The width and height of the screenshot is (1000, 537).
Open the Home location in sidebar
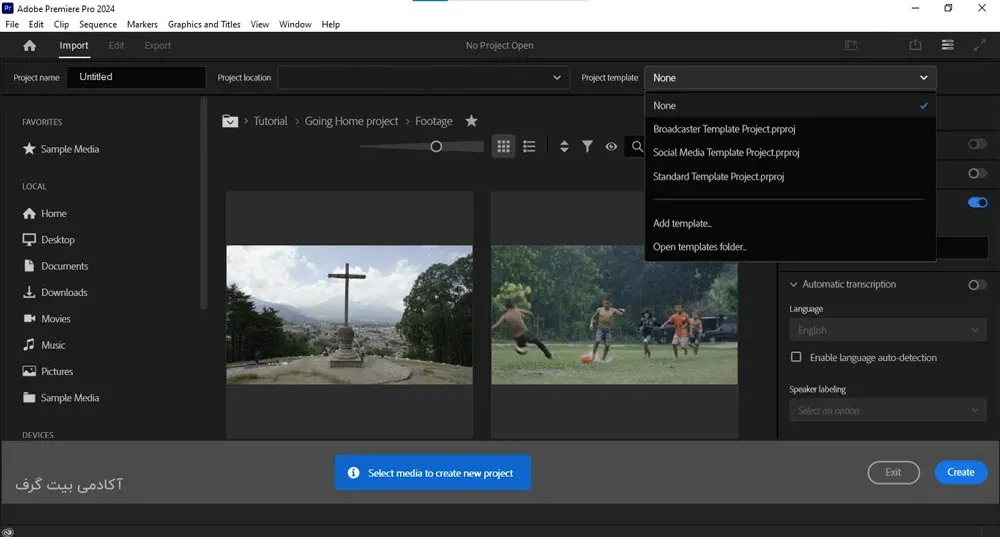coord(45,213)
